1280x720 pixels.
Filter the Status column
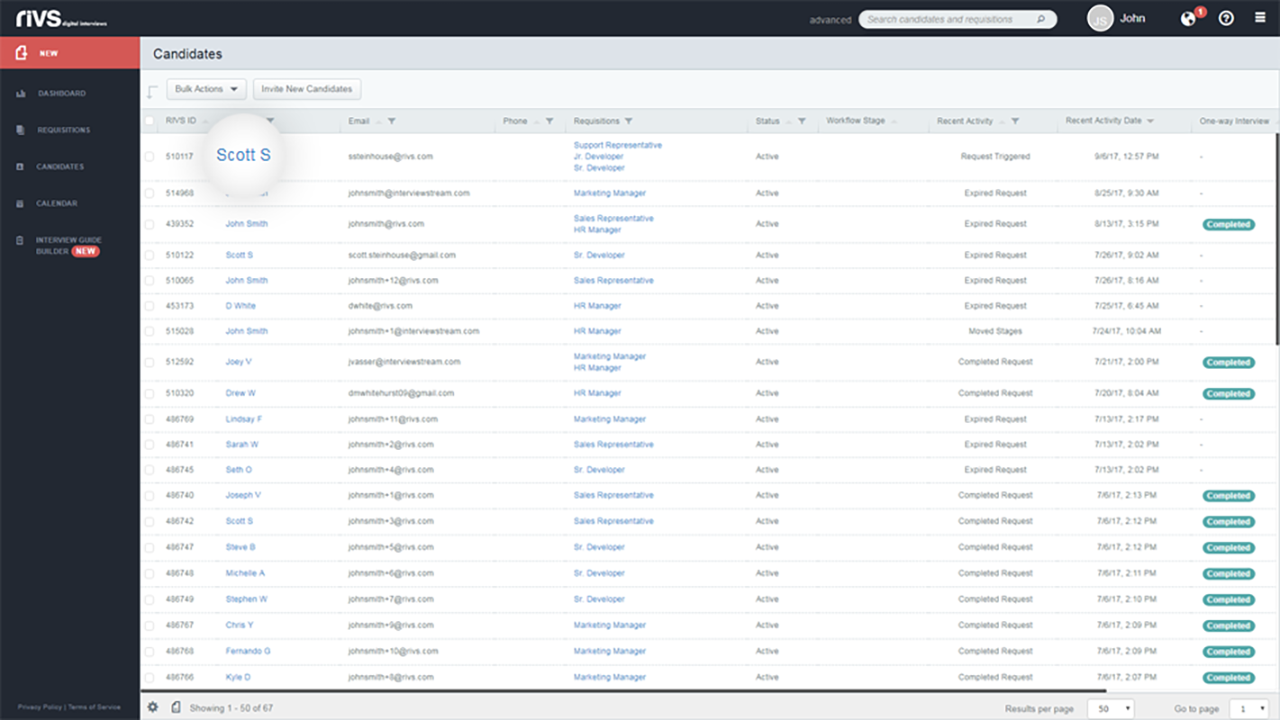pos(801,121)
